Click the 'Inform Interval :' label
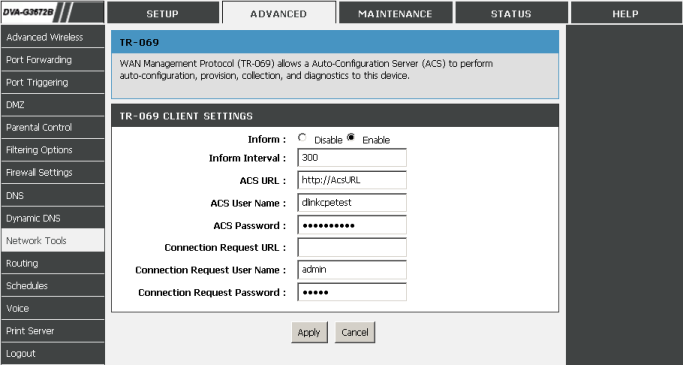The image size is (683, 365). (x=247, y=158)
